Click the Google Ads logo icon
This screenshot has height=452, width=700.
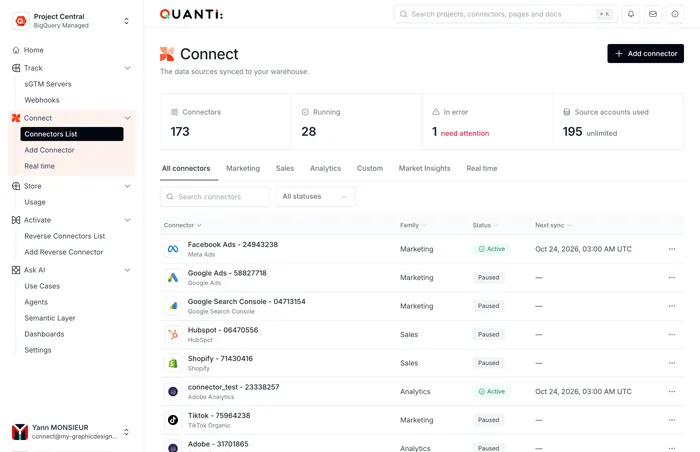[173, 277]
